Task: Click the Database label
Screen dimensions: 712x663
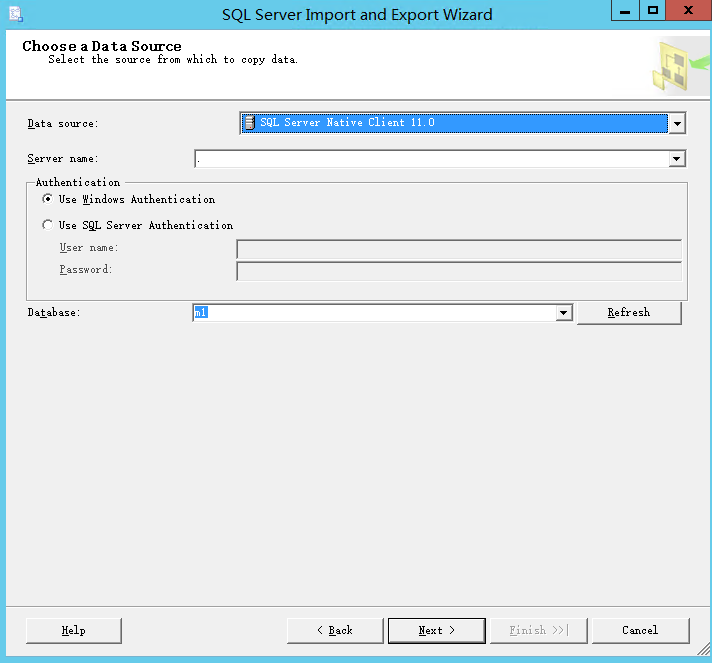Action: coord(54,312)
